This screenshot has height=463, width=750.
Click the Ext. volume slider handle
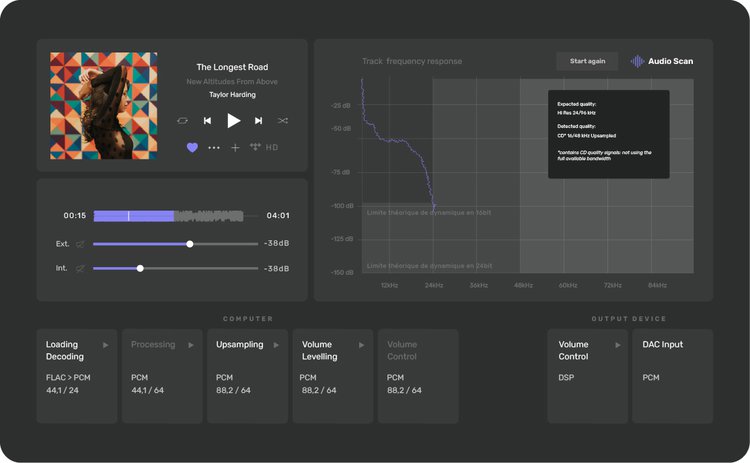pyautogui.click(x=190, y=244)
